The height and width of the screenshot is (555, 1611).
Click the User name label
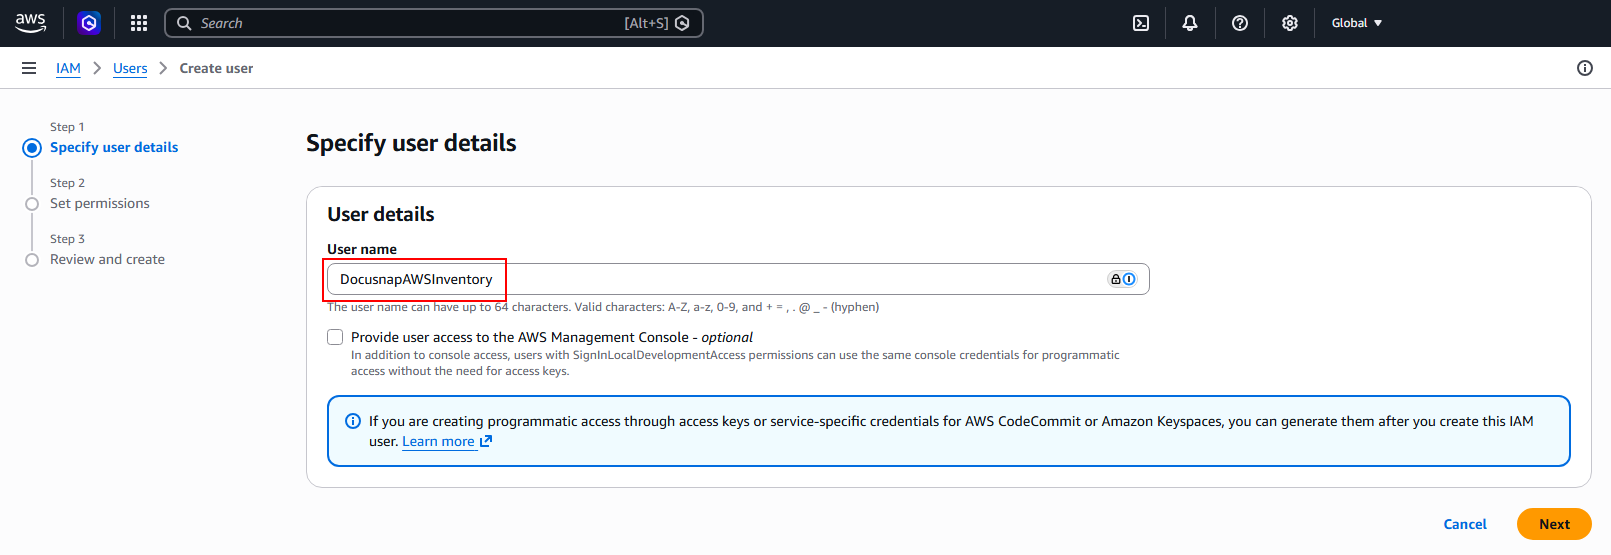pos(362,249)
